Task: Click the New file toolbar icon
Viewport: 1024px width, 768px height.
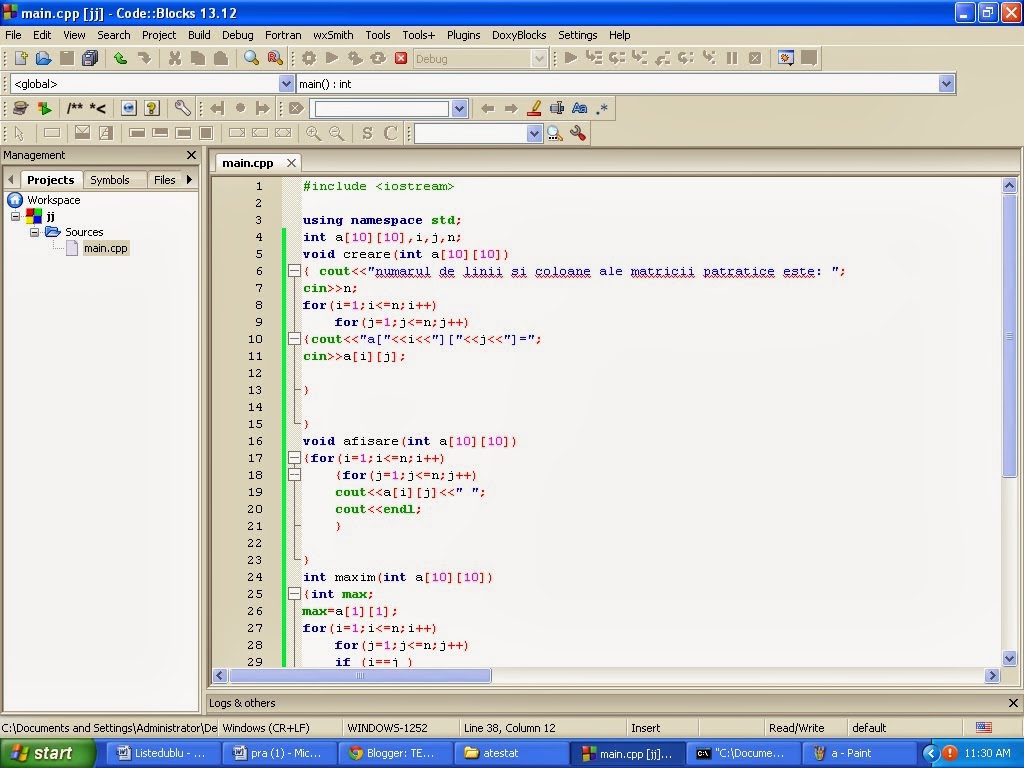Action: 21,58
